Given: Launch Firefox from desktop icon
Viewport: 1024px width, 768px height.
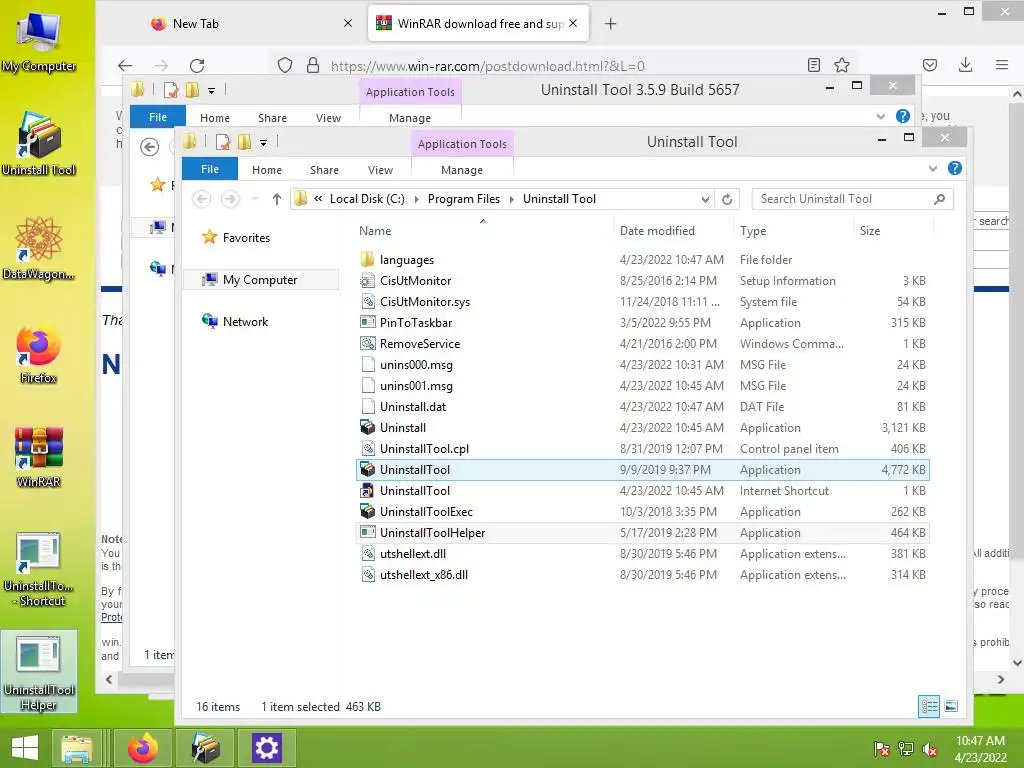Looking at the screenshot, I should tap(39, 353).
